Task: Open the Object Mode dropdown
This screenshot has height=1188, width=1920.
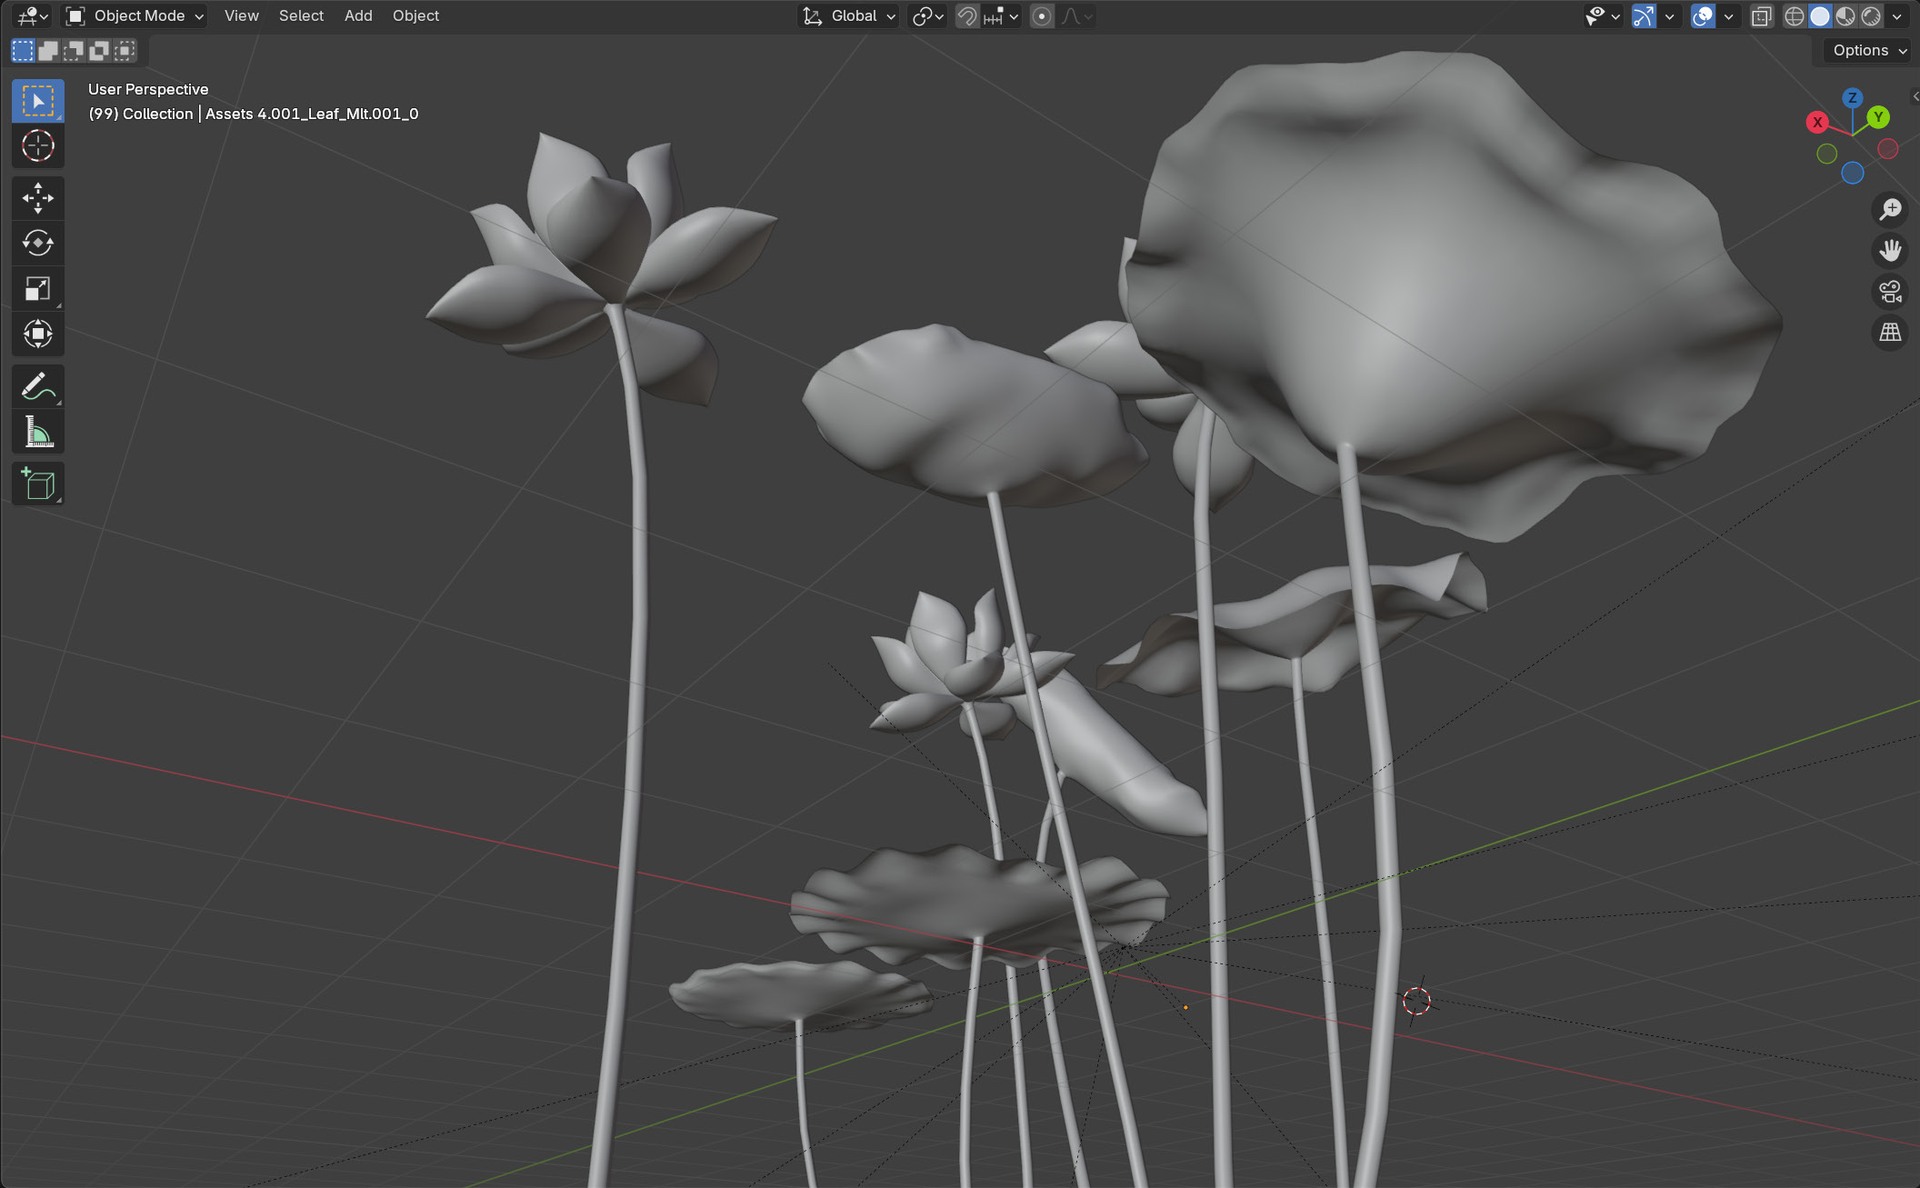Action: pyautogui.click(x=135, y=16)
